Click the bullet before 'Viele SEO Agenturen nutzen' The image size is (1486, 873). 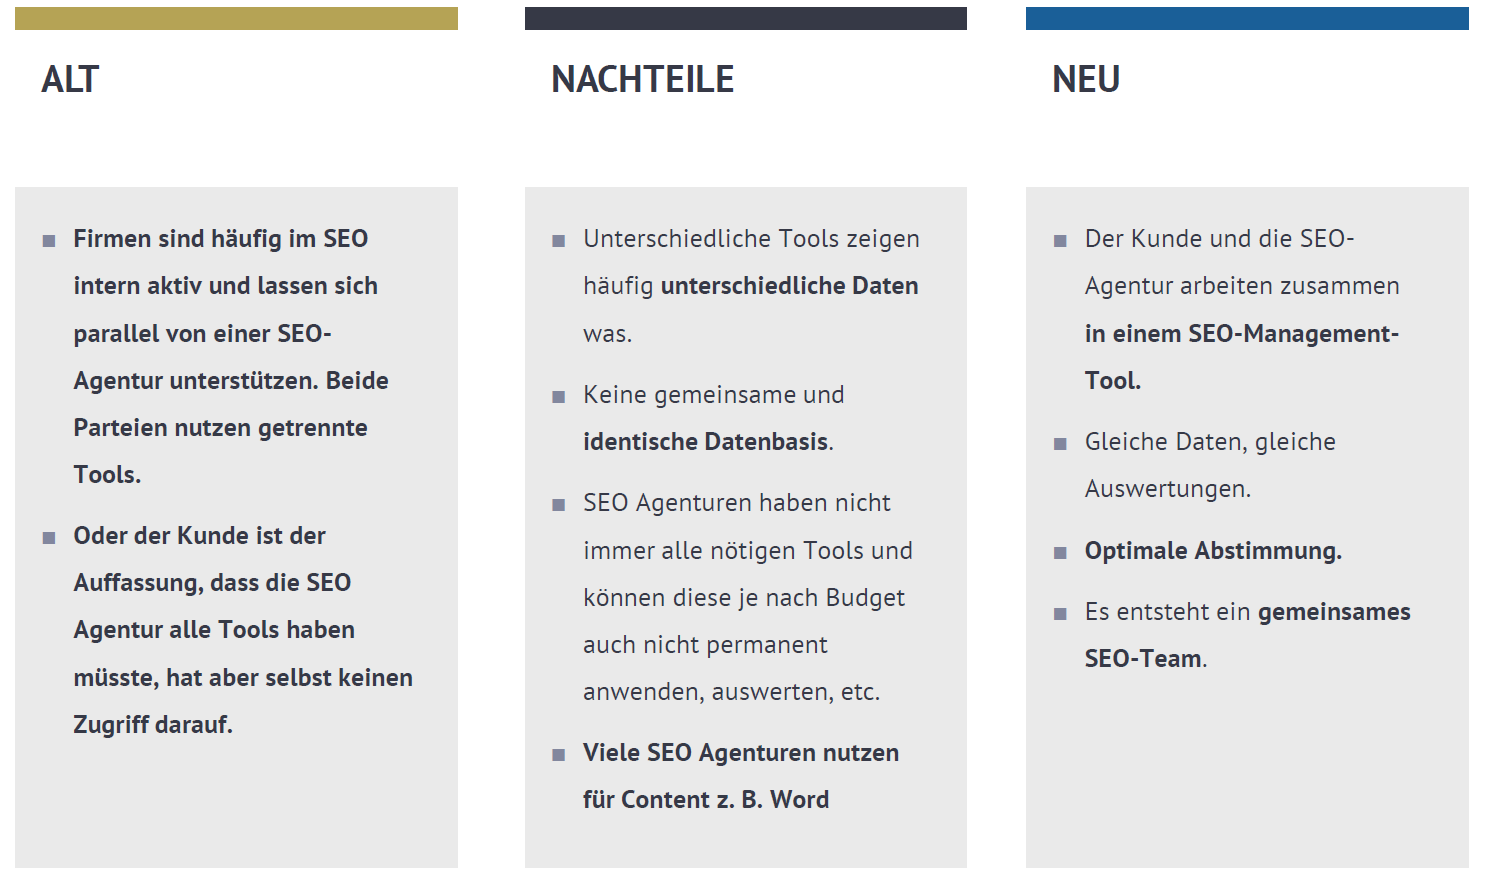[x=559, y=755]
